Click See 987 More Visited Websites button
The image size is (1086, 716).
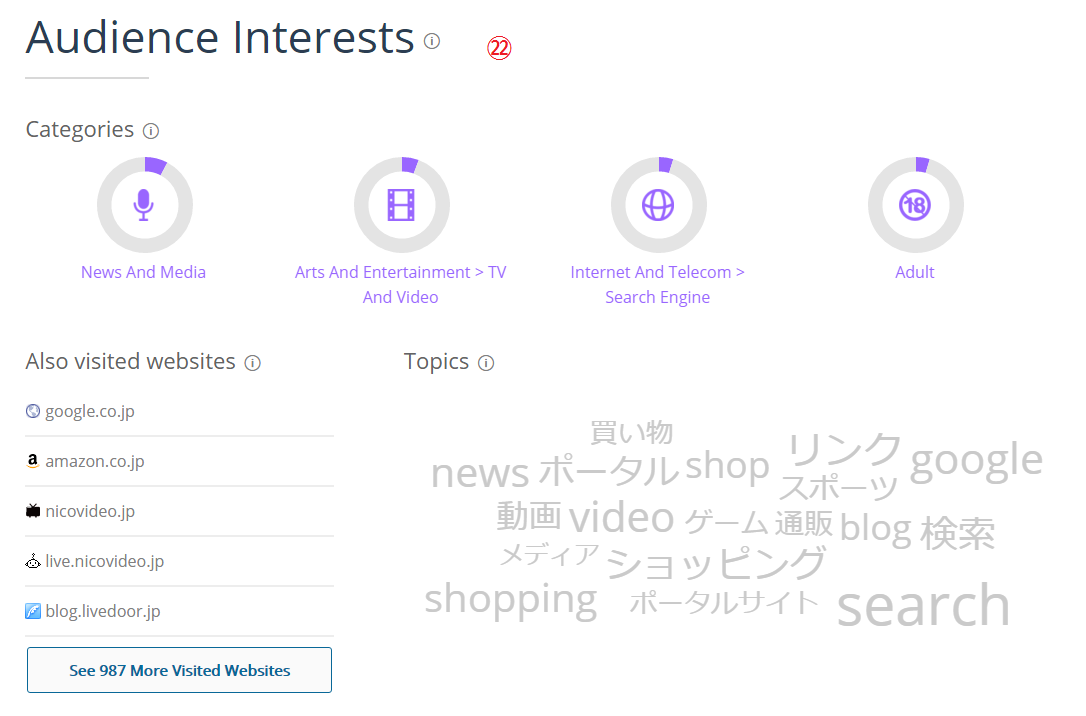coord(179,670)
